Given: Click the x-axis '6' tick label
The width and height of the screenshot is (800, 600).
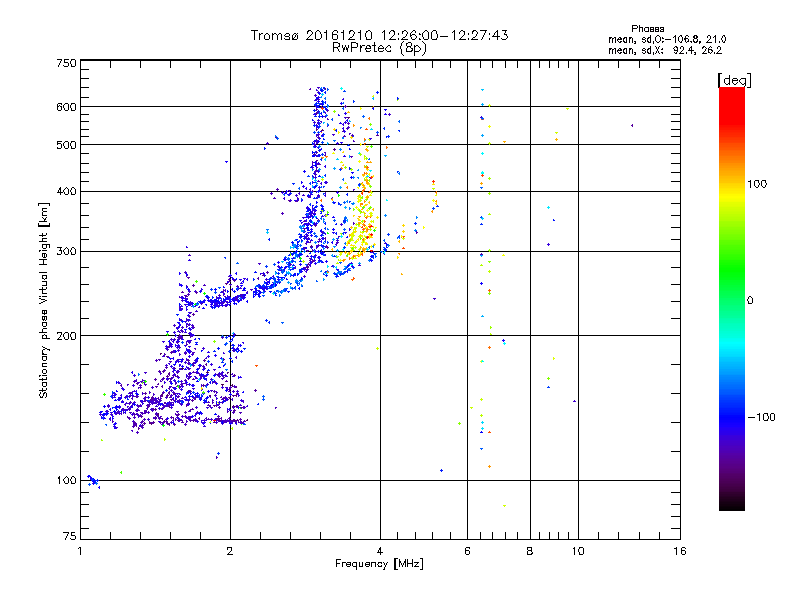Looking at the screenshot, I should click(x=467, y=551).
